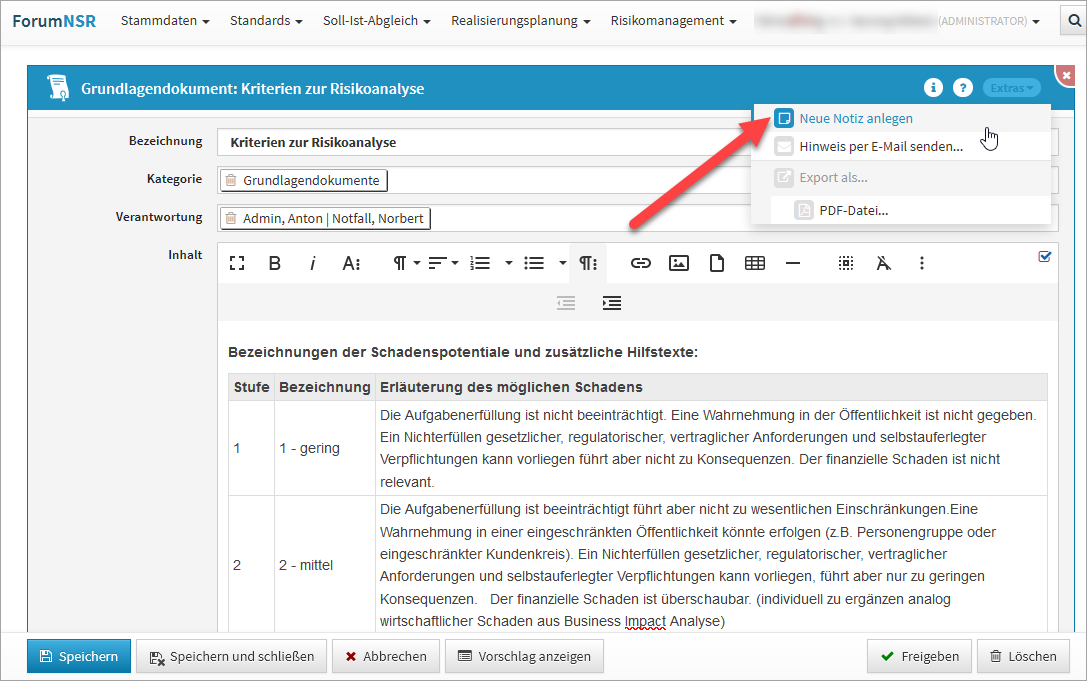
Task: Click the Speichern button
Action: point(79,657)
